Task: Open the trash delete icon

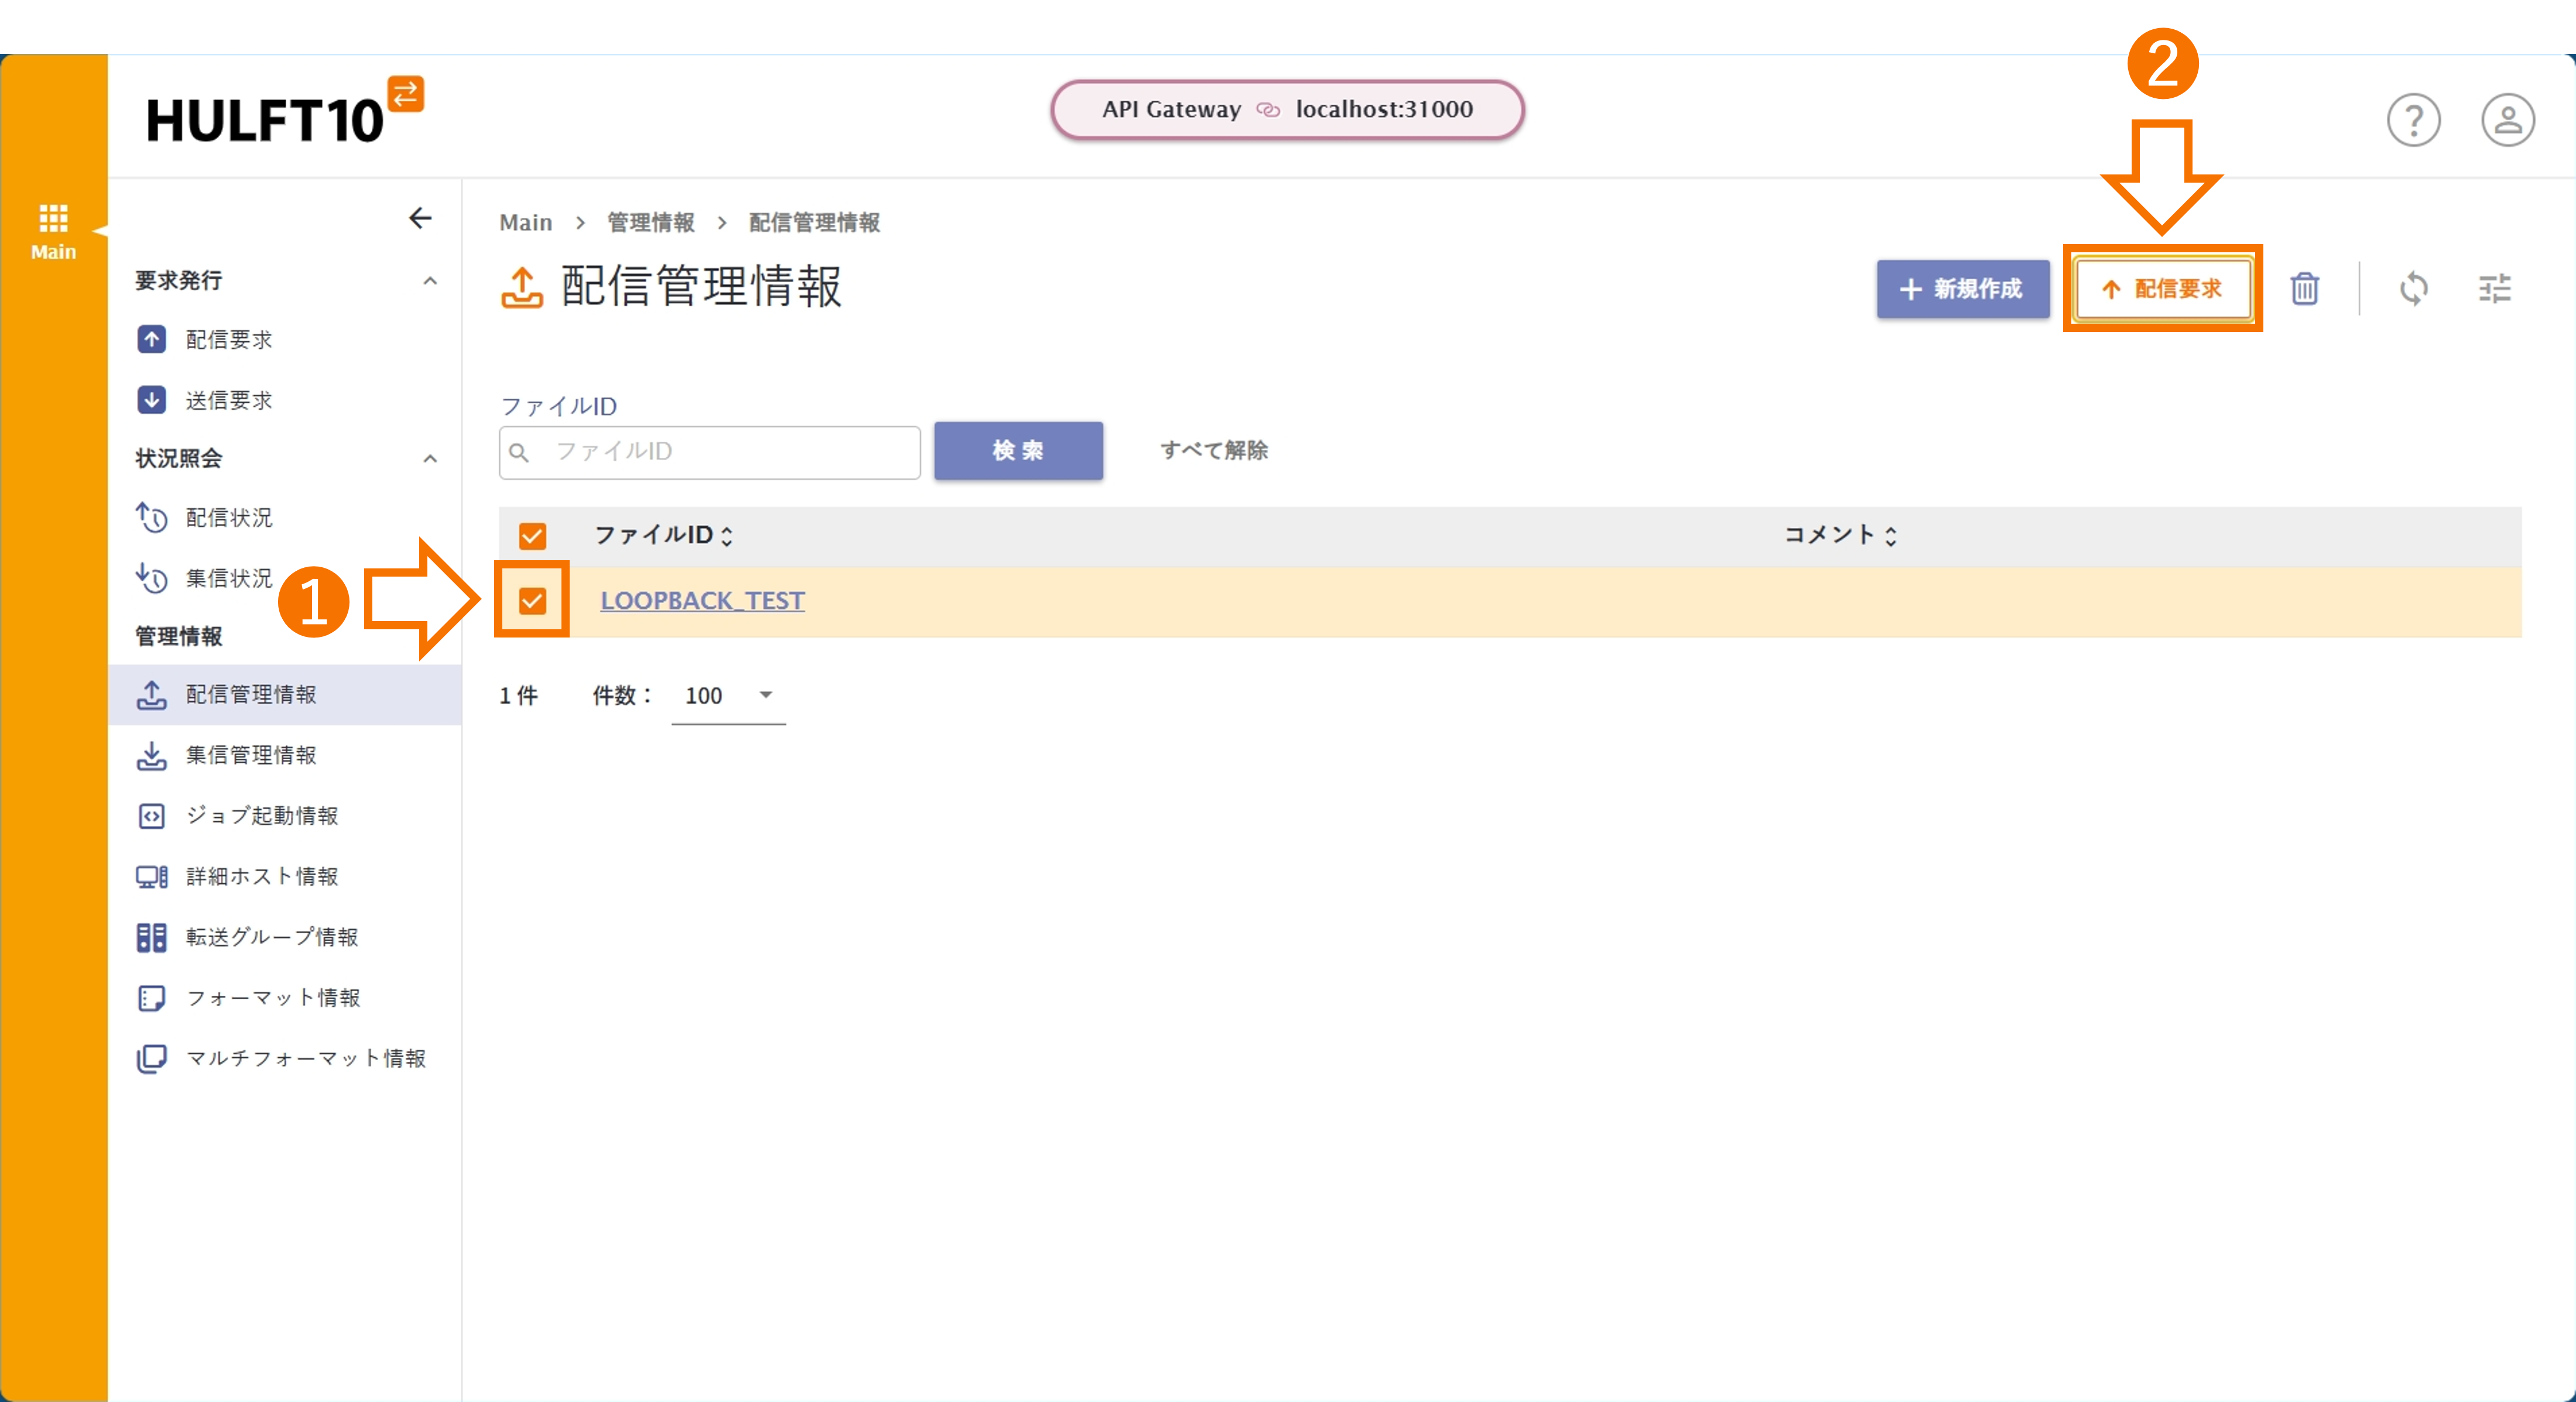Action: (x=2304, y=289)
